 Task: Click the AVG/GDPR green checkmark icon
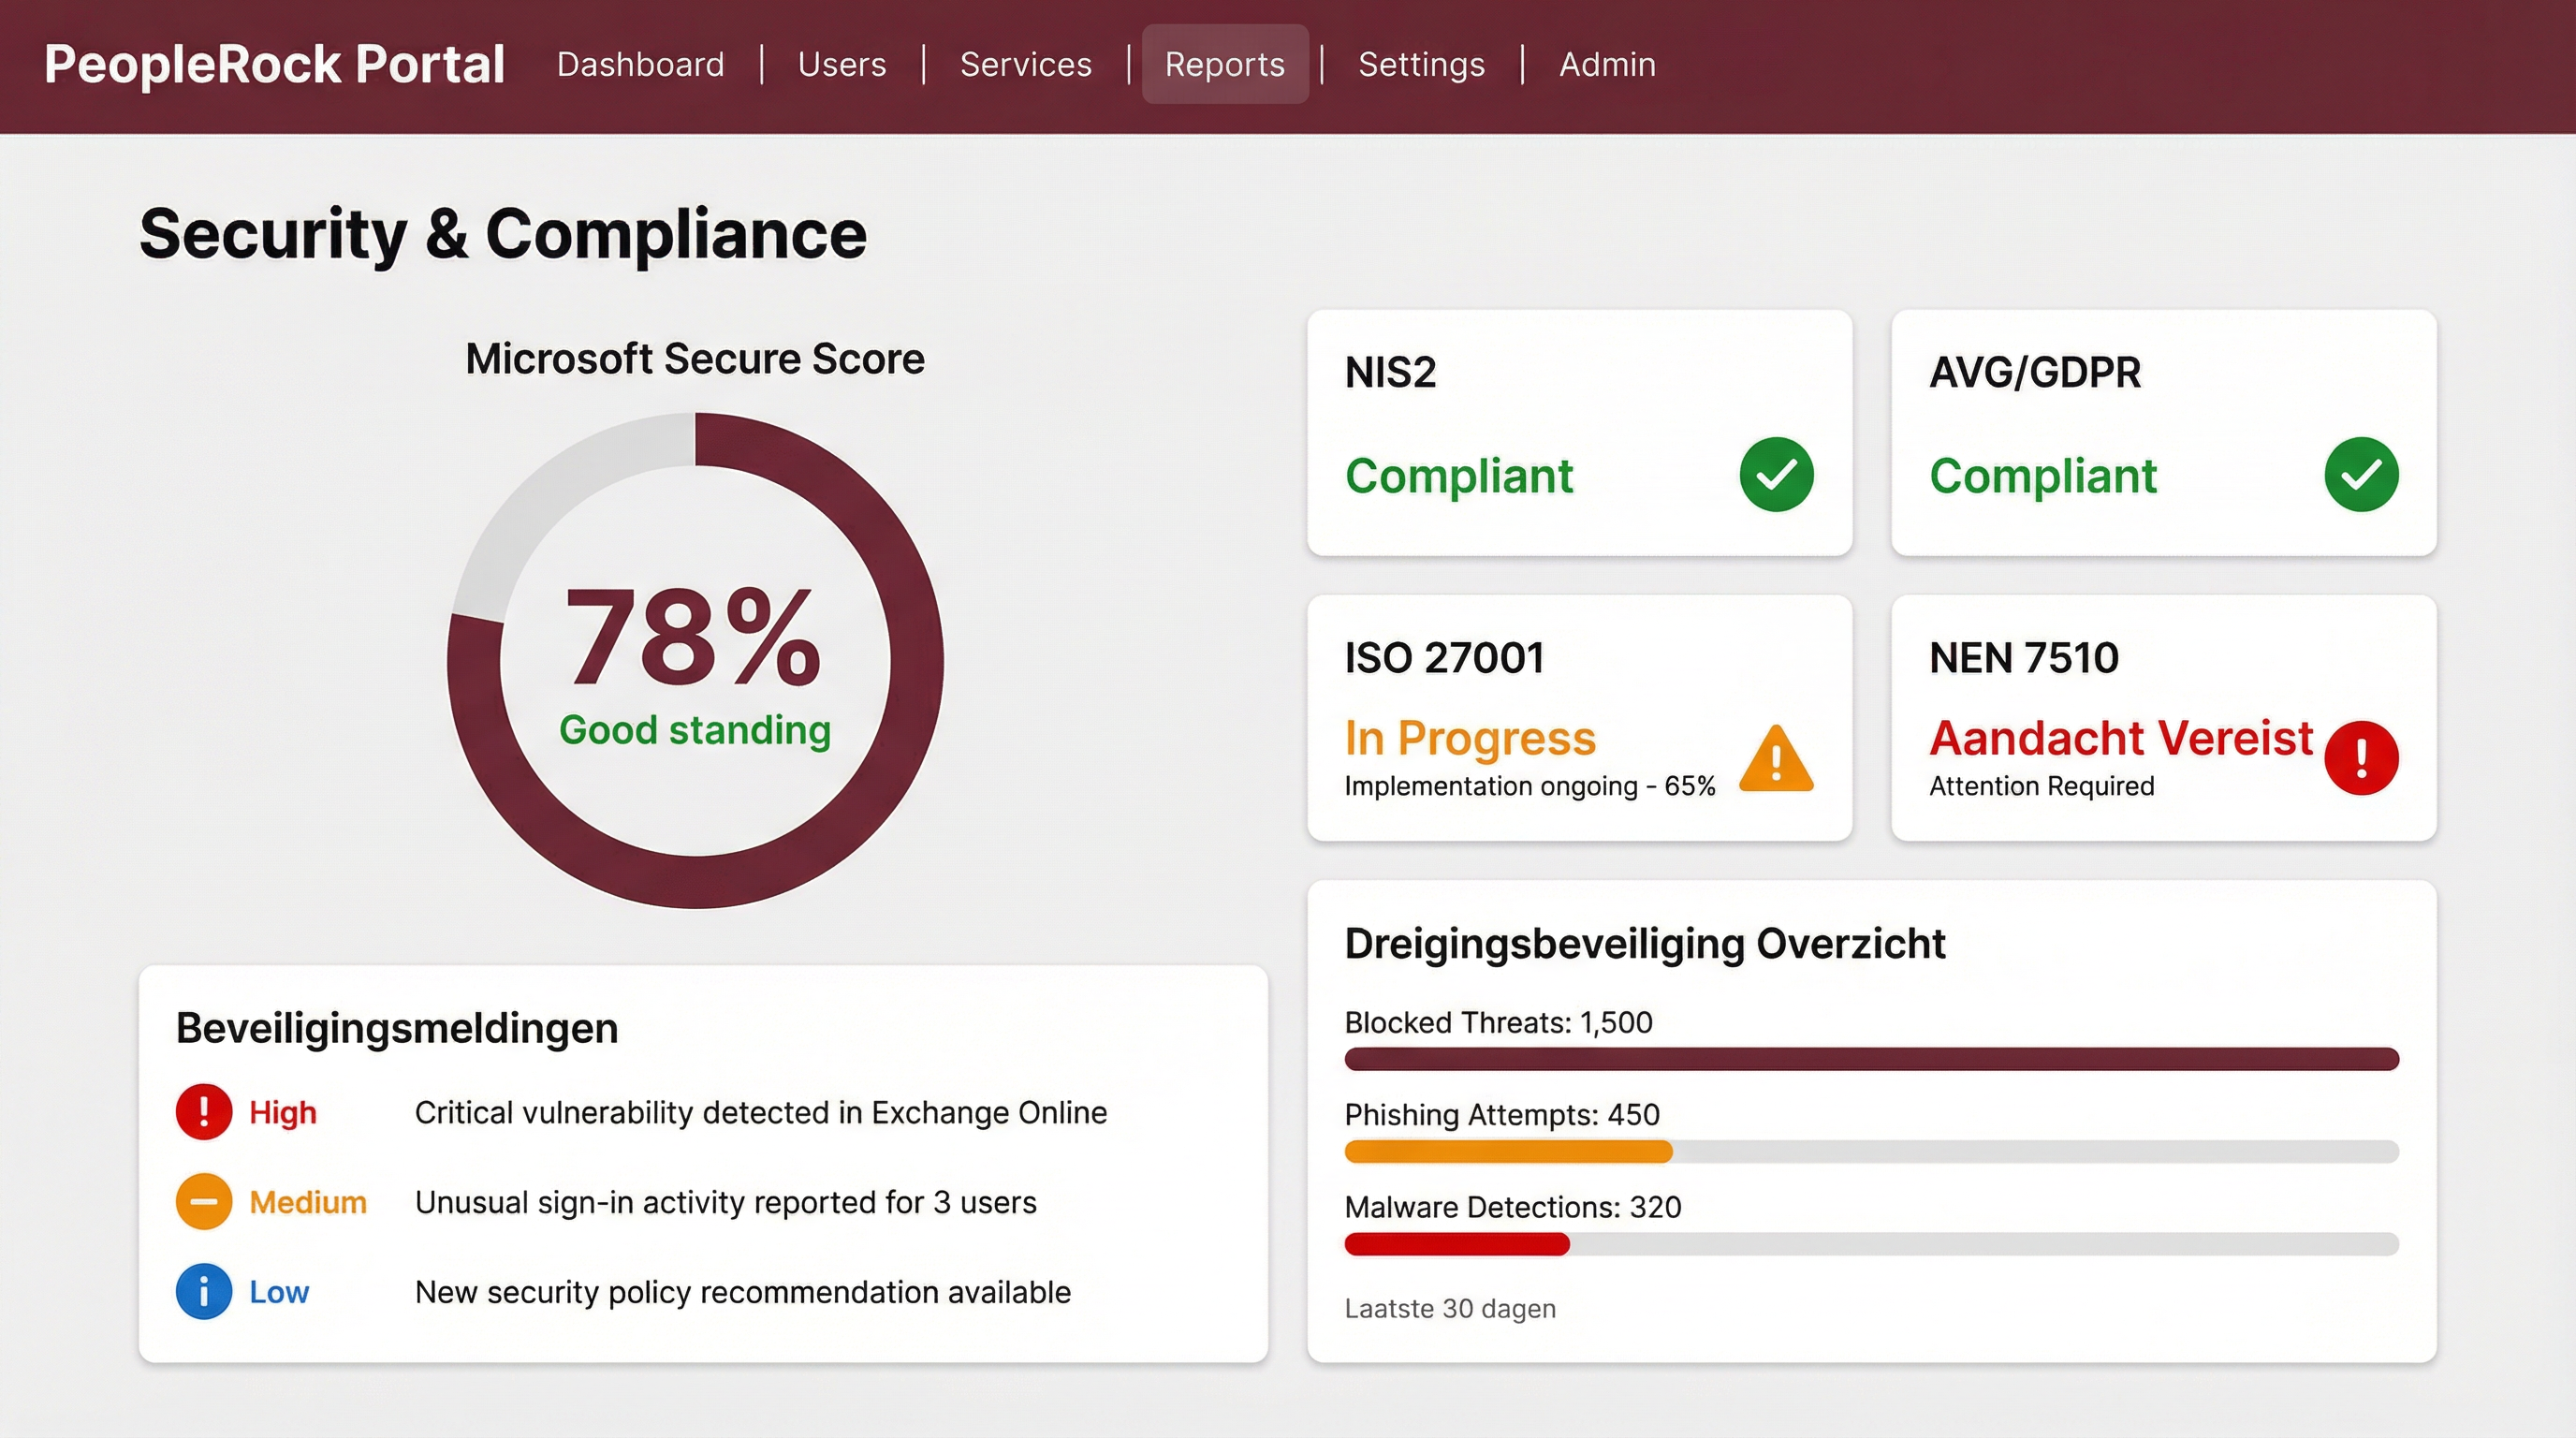click(x=2362, y=475)
